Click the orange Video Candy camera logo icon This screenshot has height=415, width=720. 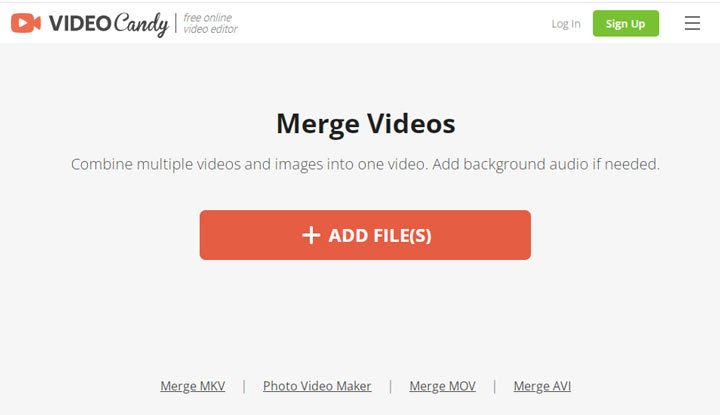(x=26, y=23)
